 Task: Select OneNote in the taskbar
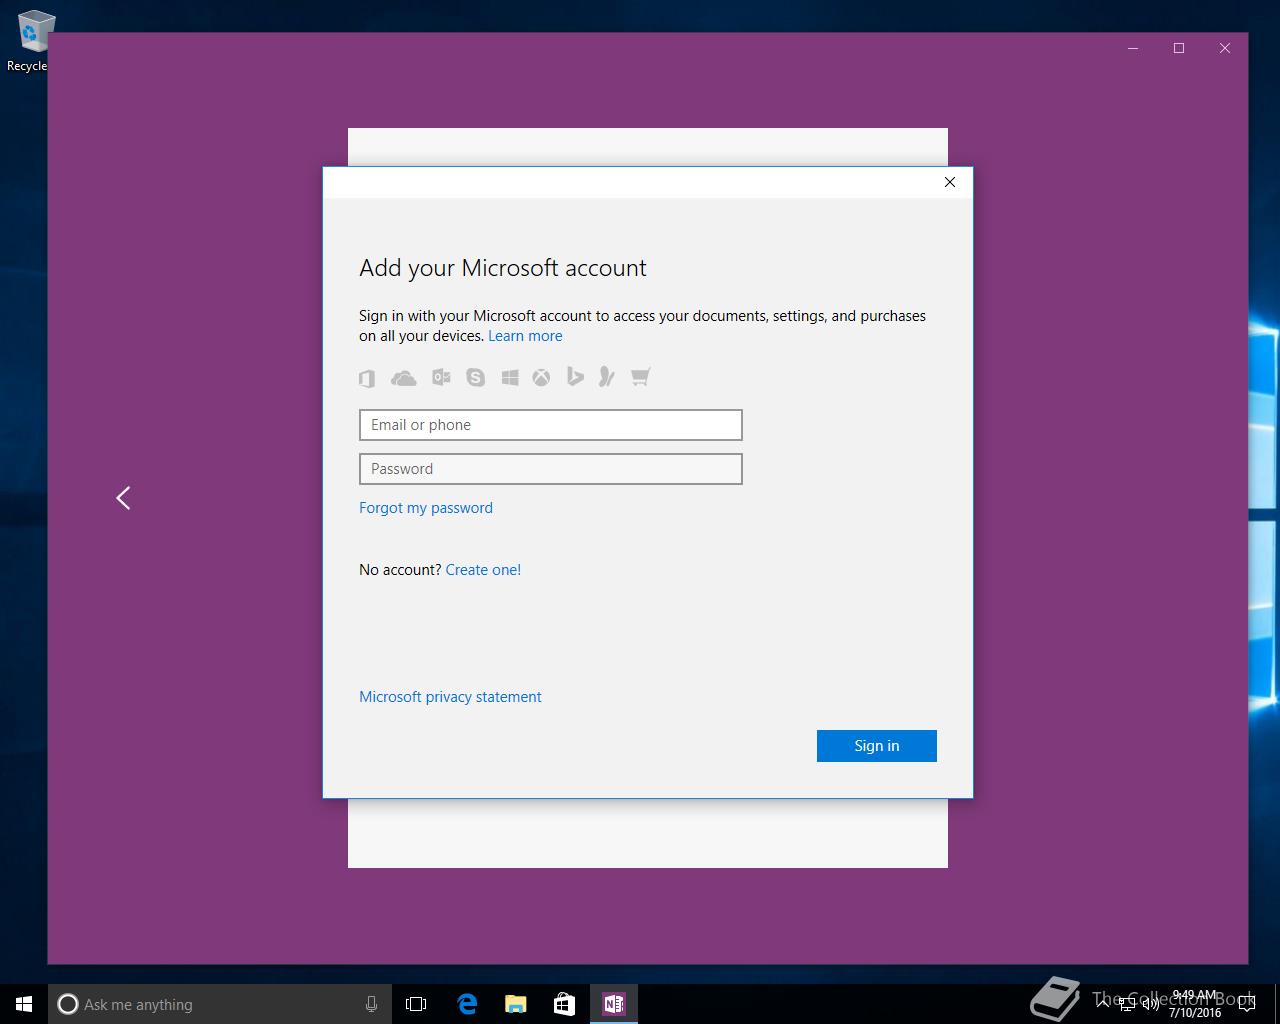(x=614, y=1004)
